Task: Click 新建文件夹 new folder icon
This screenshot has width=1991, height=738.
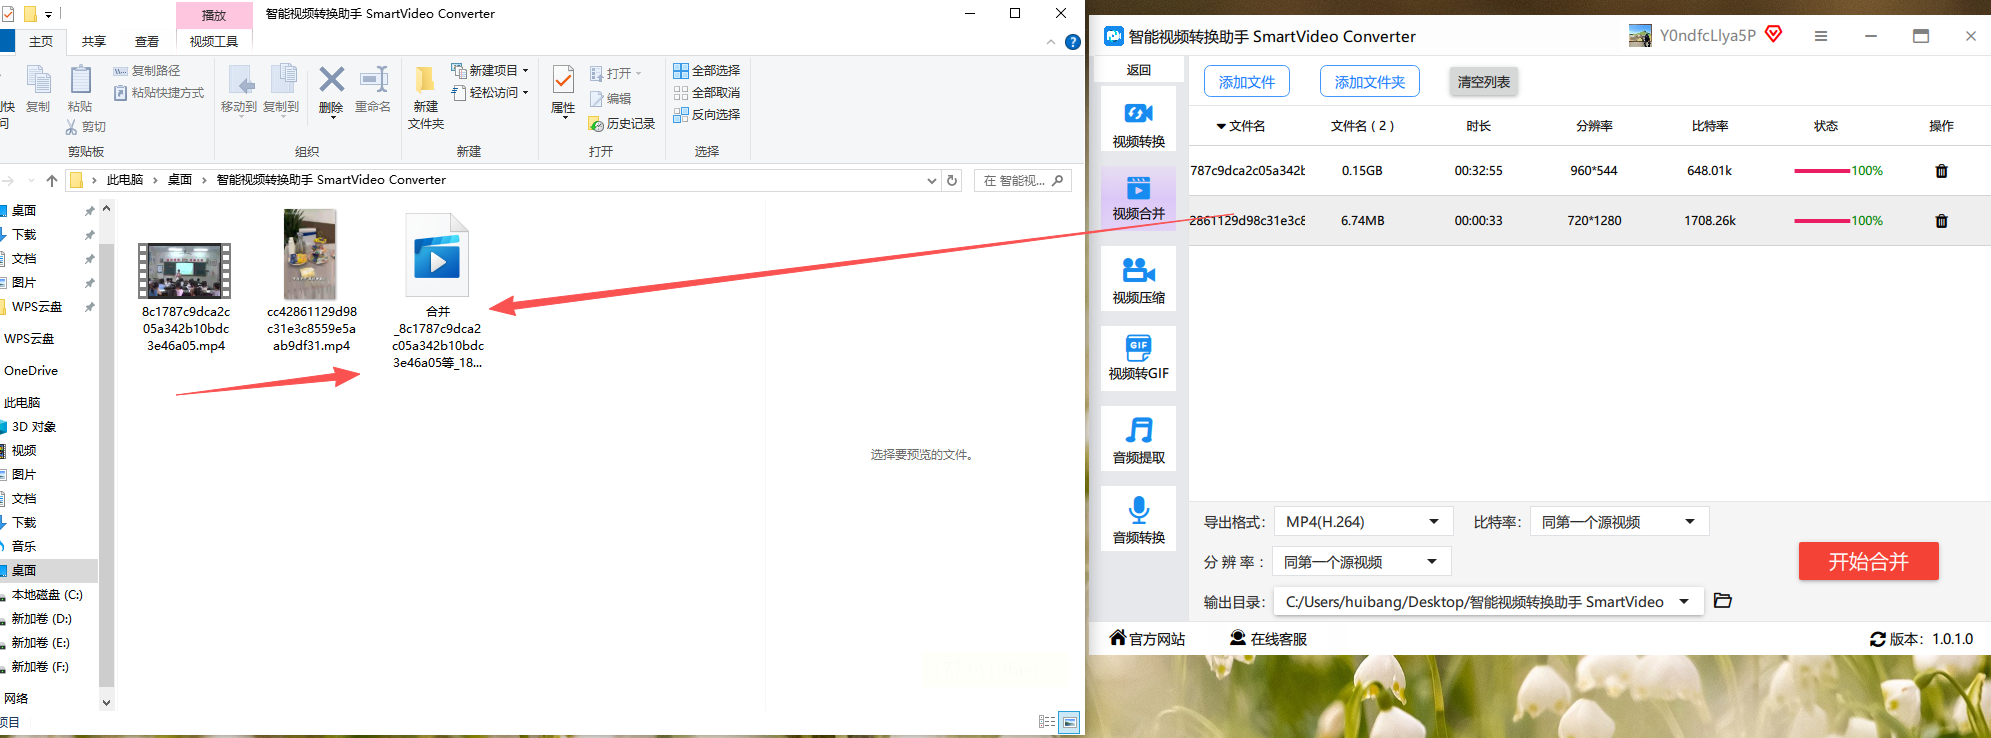Action: [426, 97]
